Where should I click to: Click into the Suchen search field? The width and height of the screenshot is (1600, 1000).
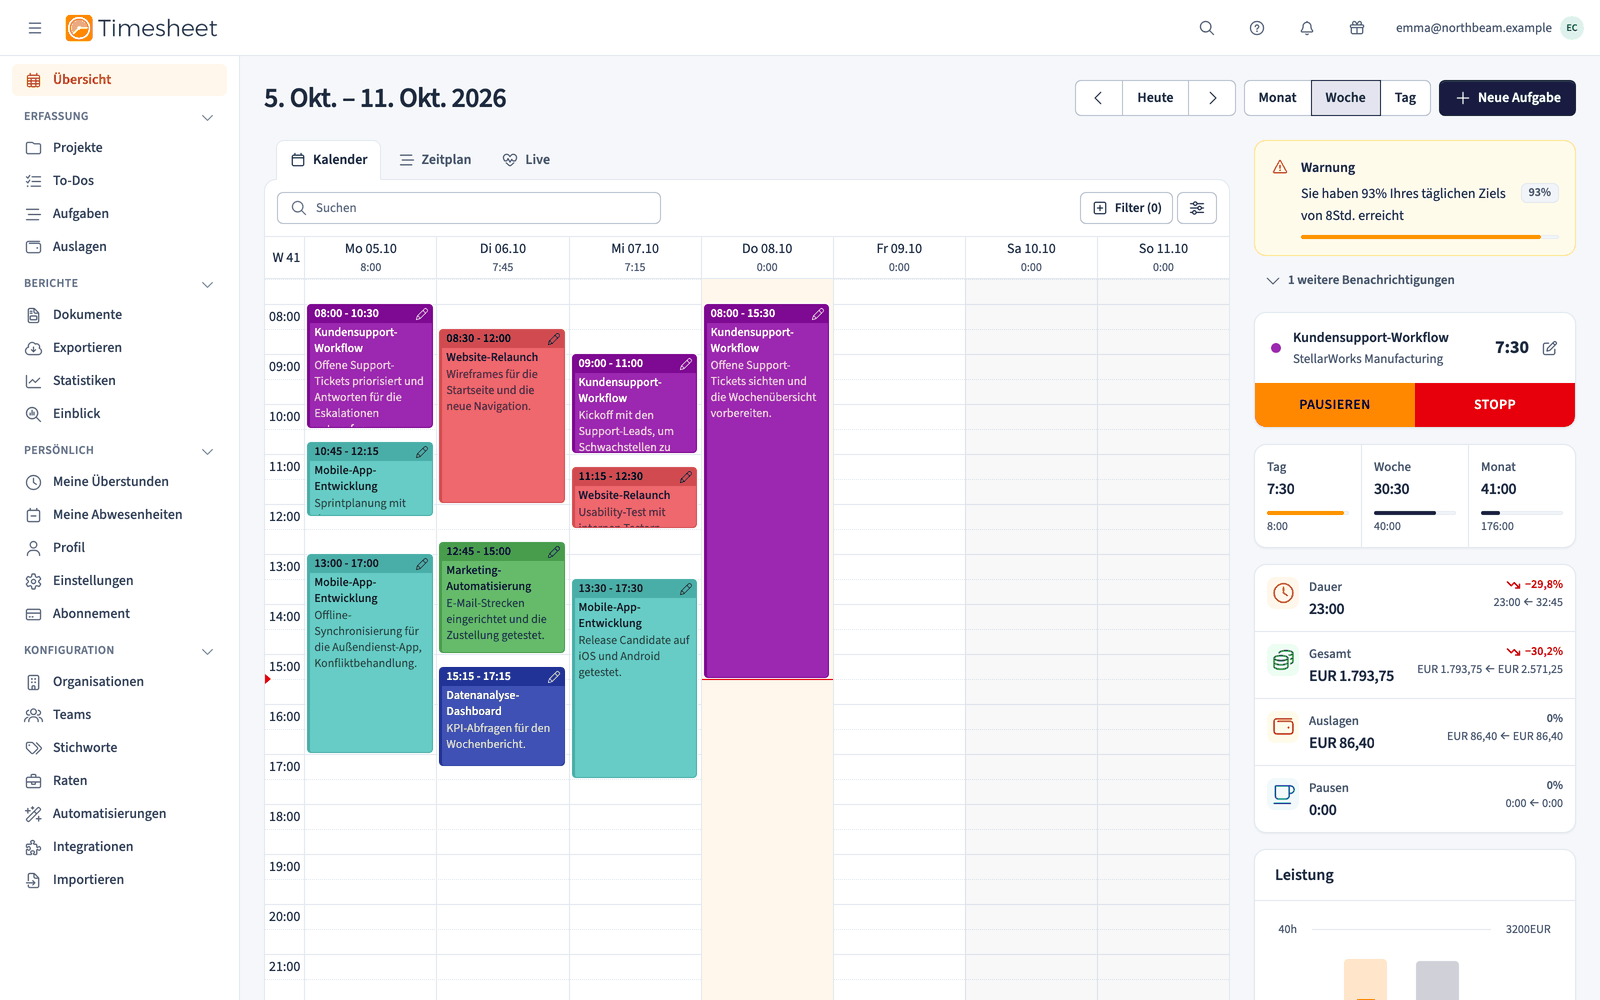pyautogui.click(x=469, y=208)
